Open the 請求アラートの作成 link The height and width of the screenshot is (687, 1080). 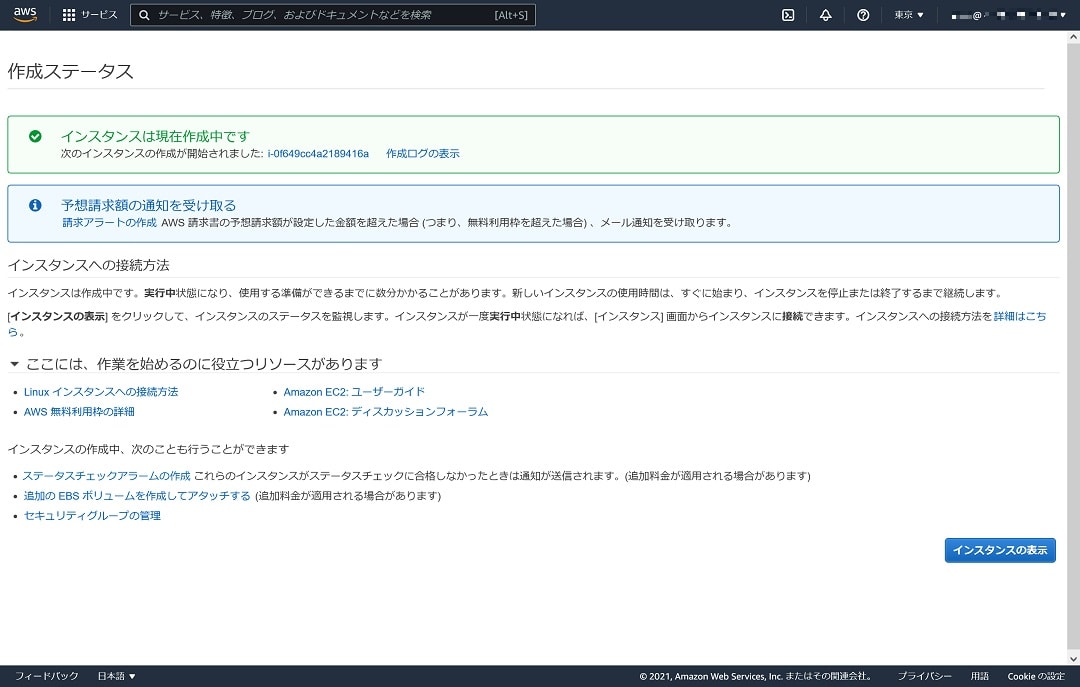tap(110, 223)
